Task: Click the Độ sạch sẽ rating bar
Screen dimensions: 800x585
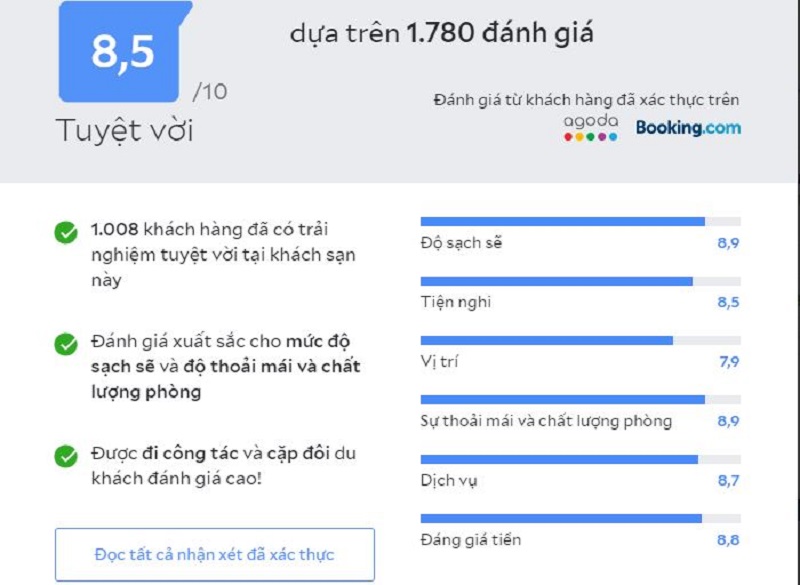Action: click(x=581, y=221)
